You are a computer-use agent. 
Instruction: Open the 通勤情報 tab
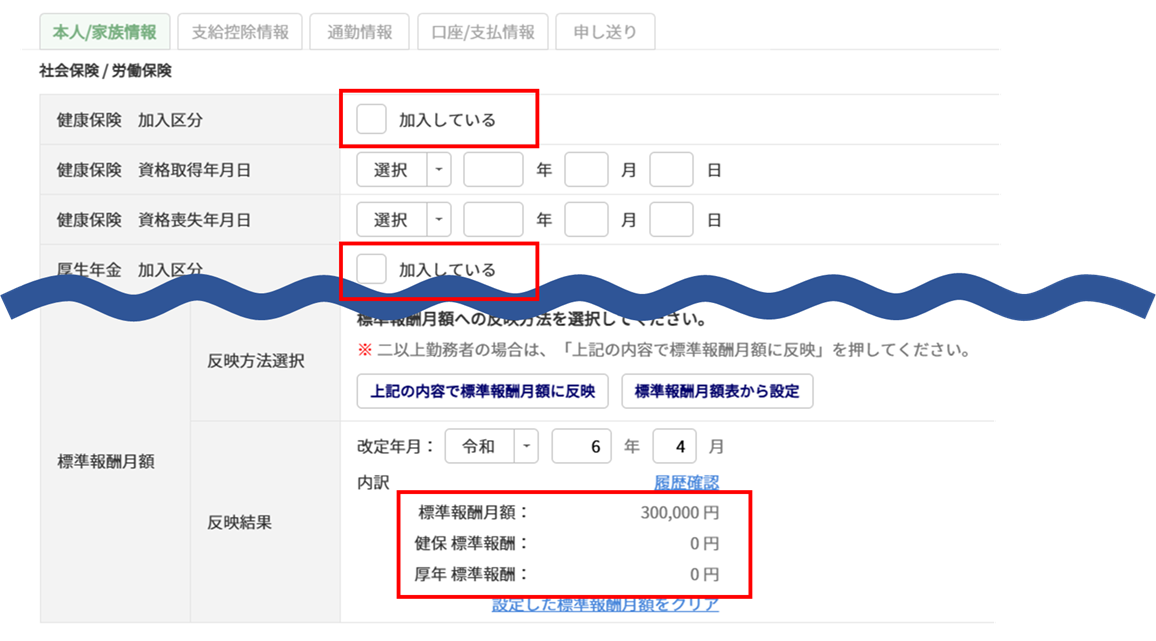coord(359,32)
